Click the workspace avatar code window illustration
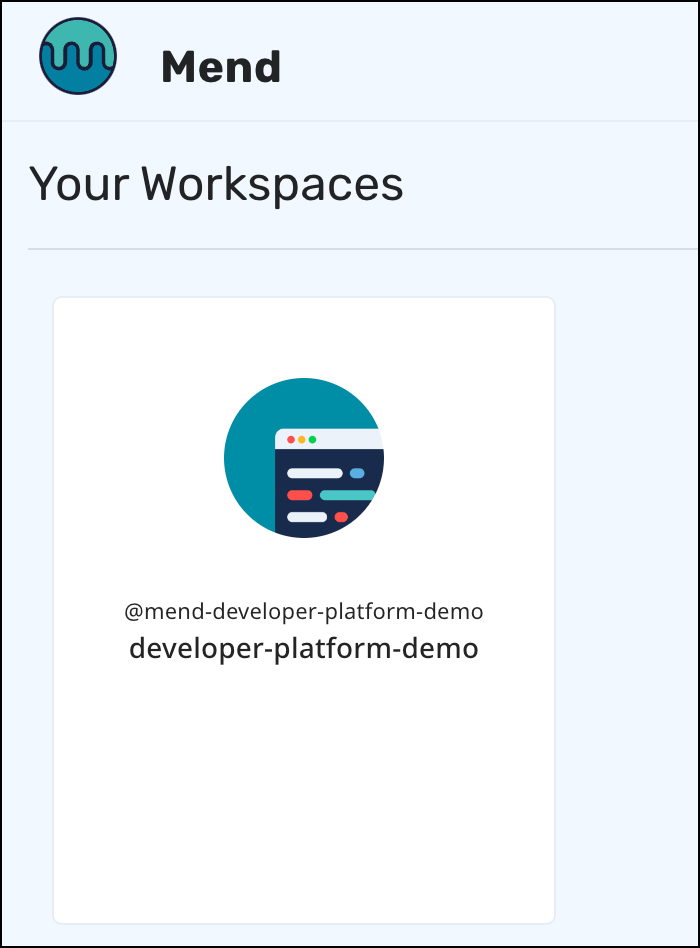 coord(328,485)
